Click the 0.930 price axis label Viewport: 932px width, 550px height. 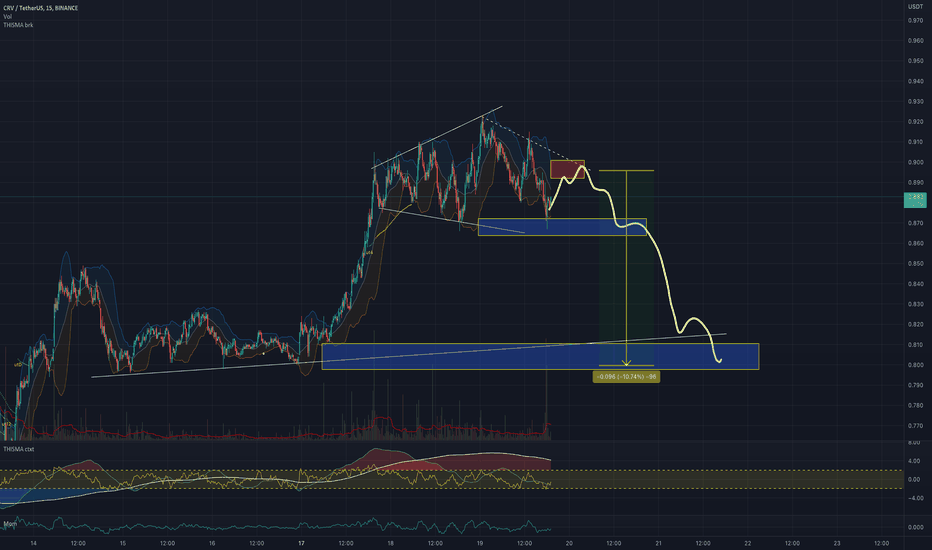[x=915, y=102]
